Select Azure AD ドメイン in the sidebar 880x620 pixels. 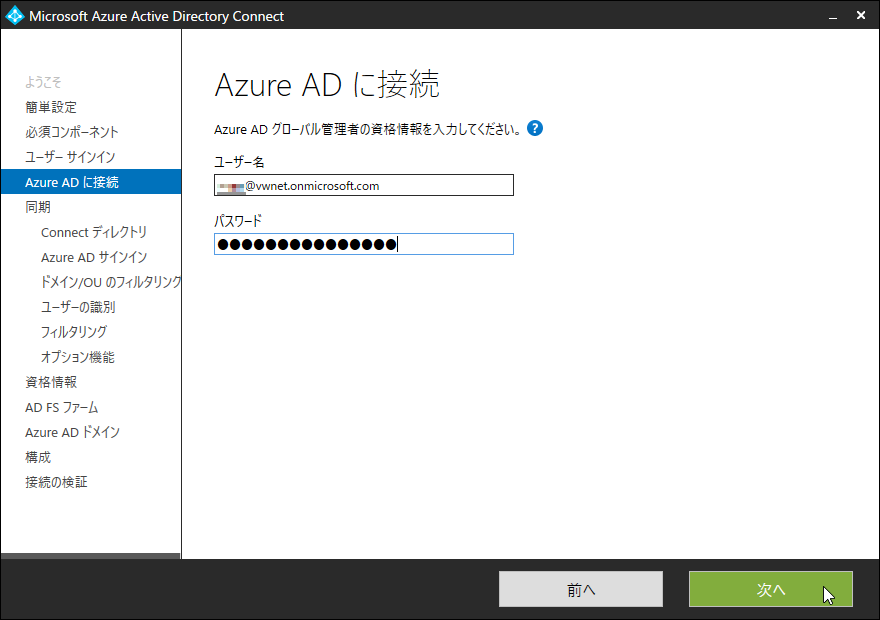[x=72, y=432]
